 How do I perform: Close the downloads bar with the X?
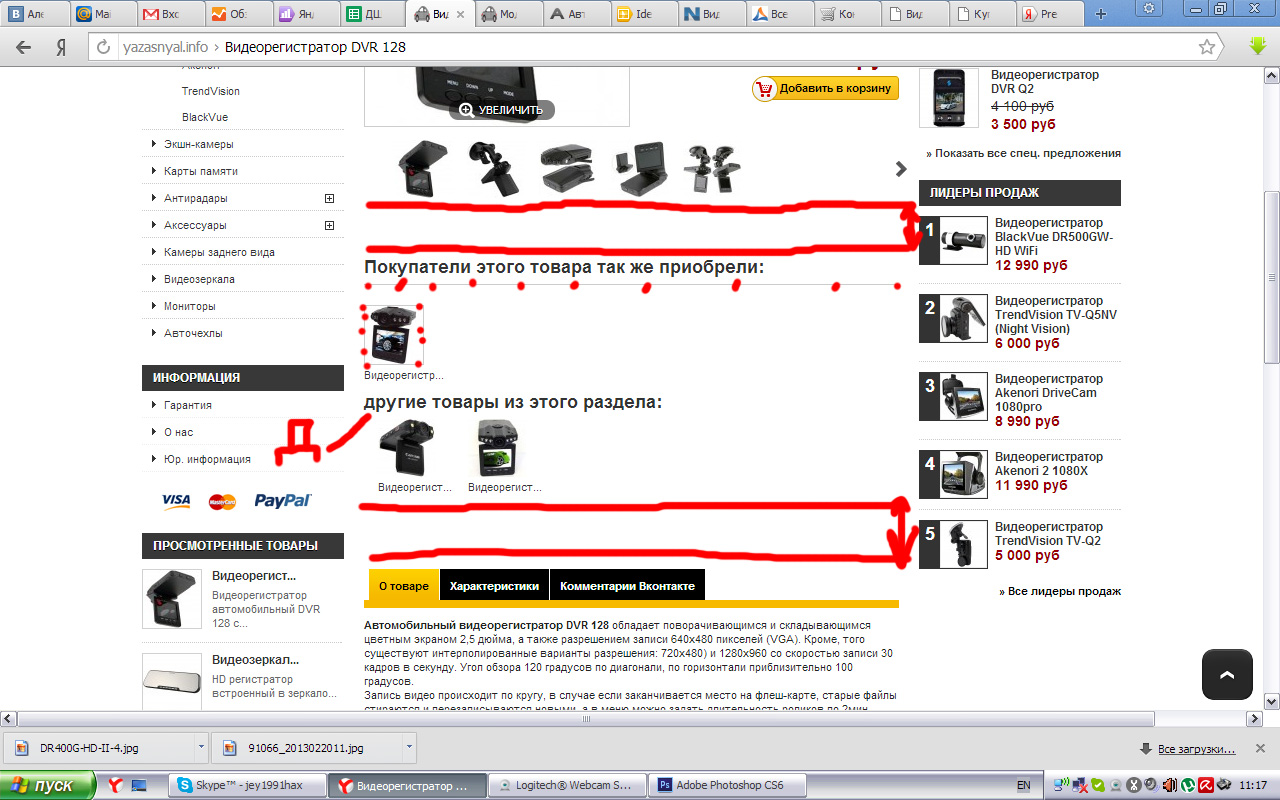[1262, 748]
